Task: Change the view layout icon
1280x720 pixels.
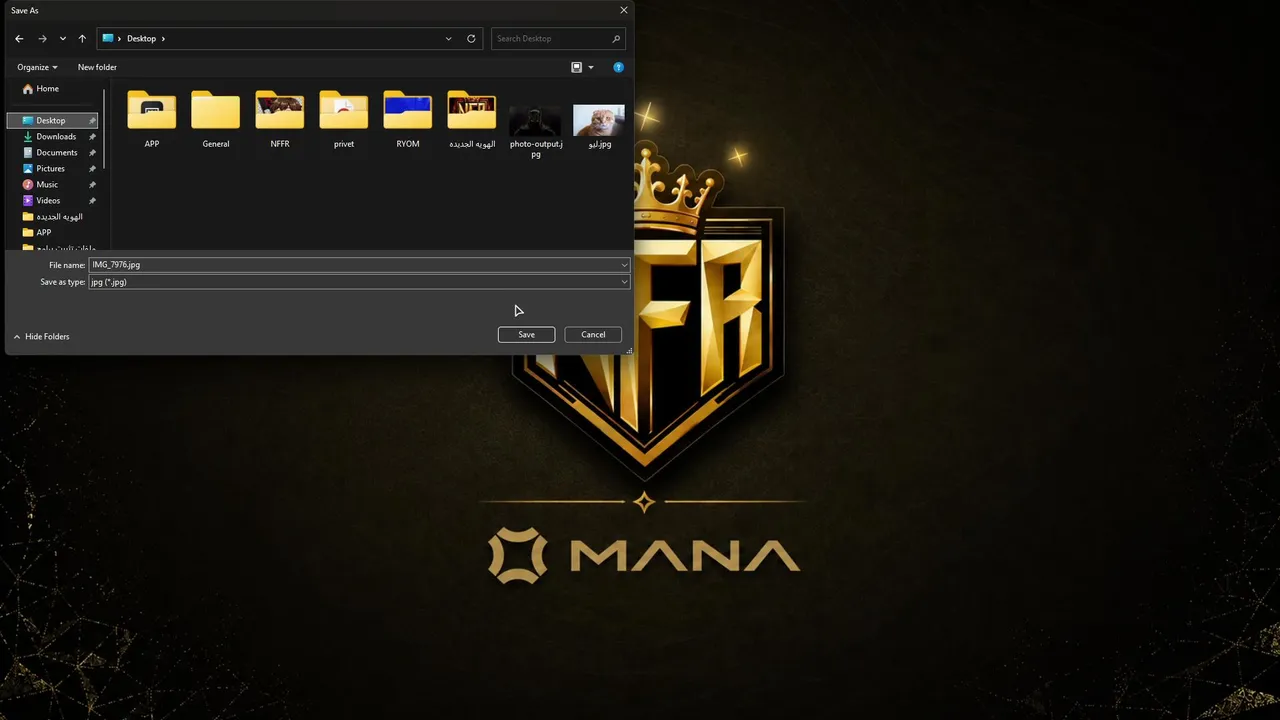Action: point(576,67)
